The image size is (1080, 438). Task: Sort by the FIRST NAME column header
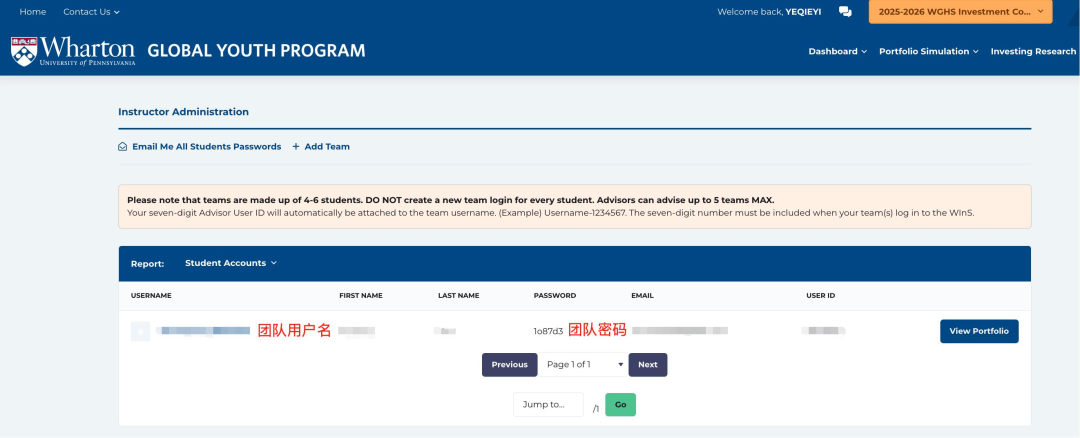point(361,295)
